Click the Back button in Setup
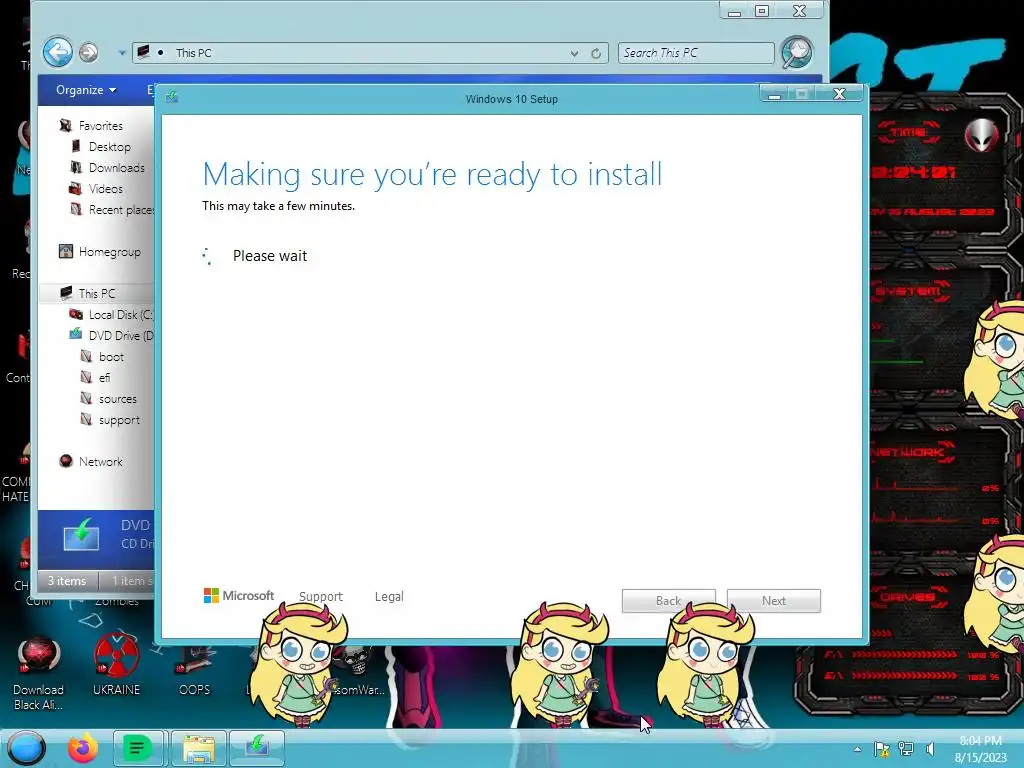This screenshot has height=768, width=1024. tap(669, 601)
